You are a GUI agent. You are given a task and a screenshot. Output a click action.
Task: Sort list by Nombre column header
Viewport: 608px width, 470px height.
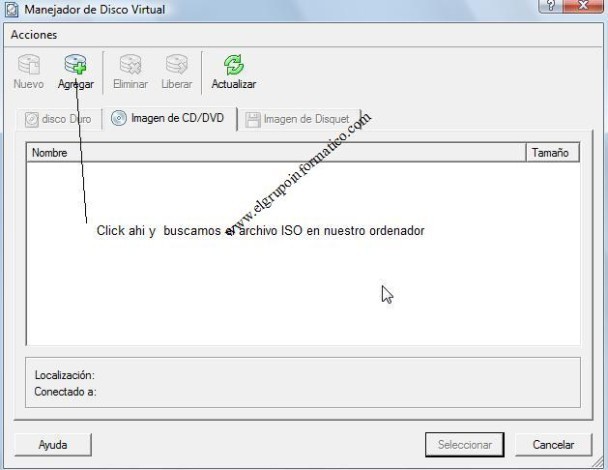(x=276, y=152)
